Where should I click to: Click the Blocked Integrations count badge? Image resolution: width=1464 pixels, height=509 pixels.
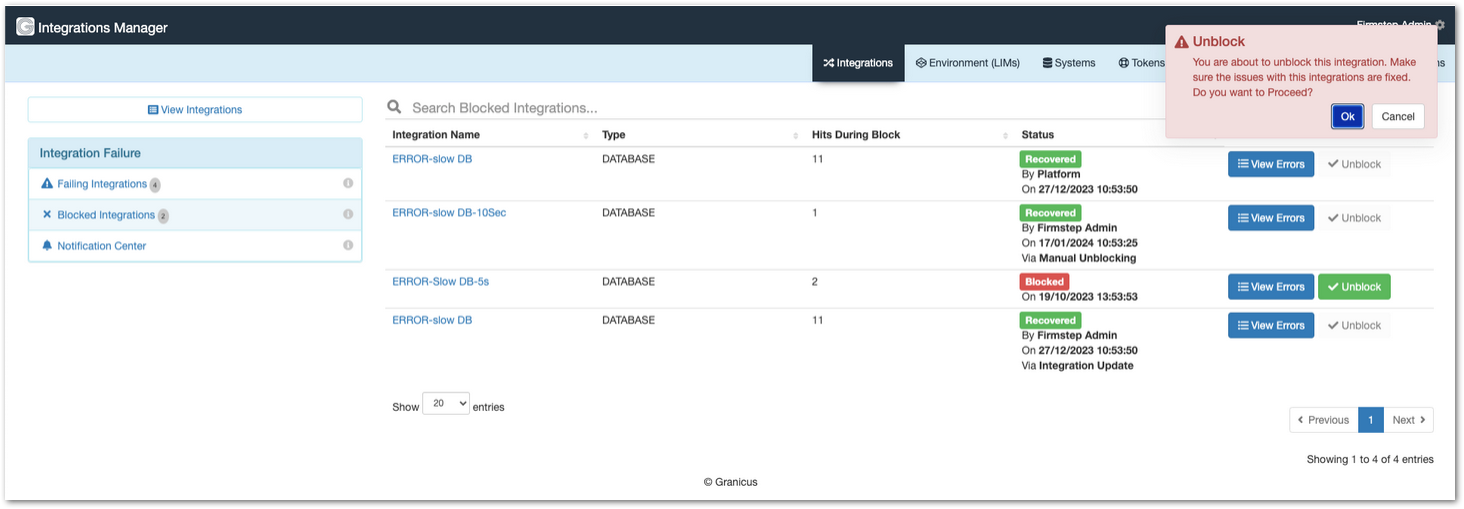[163, 216]
